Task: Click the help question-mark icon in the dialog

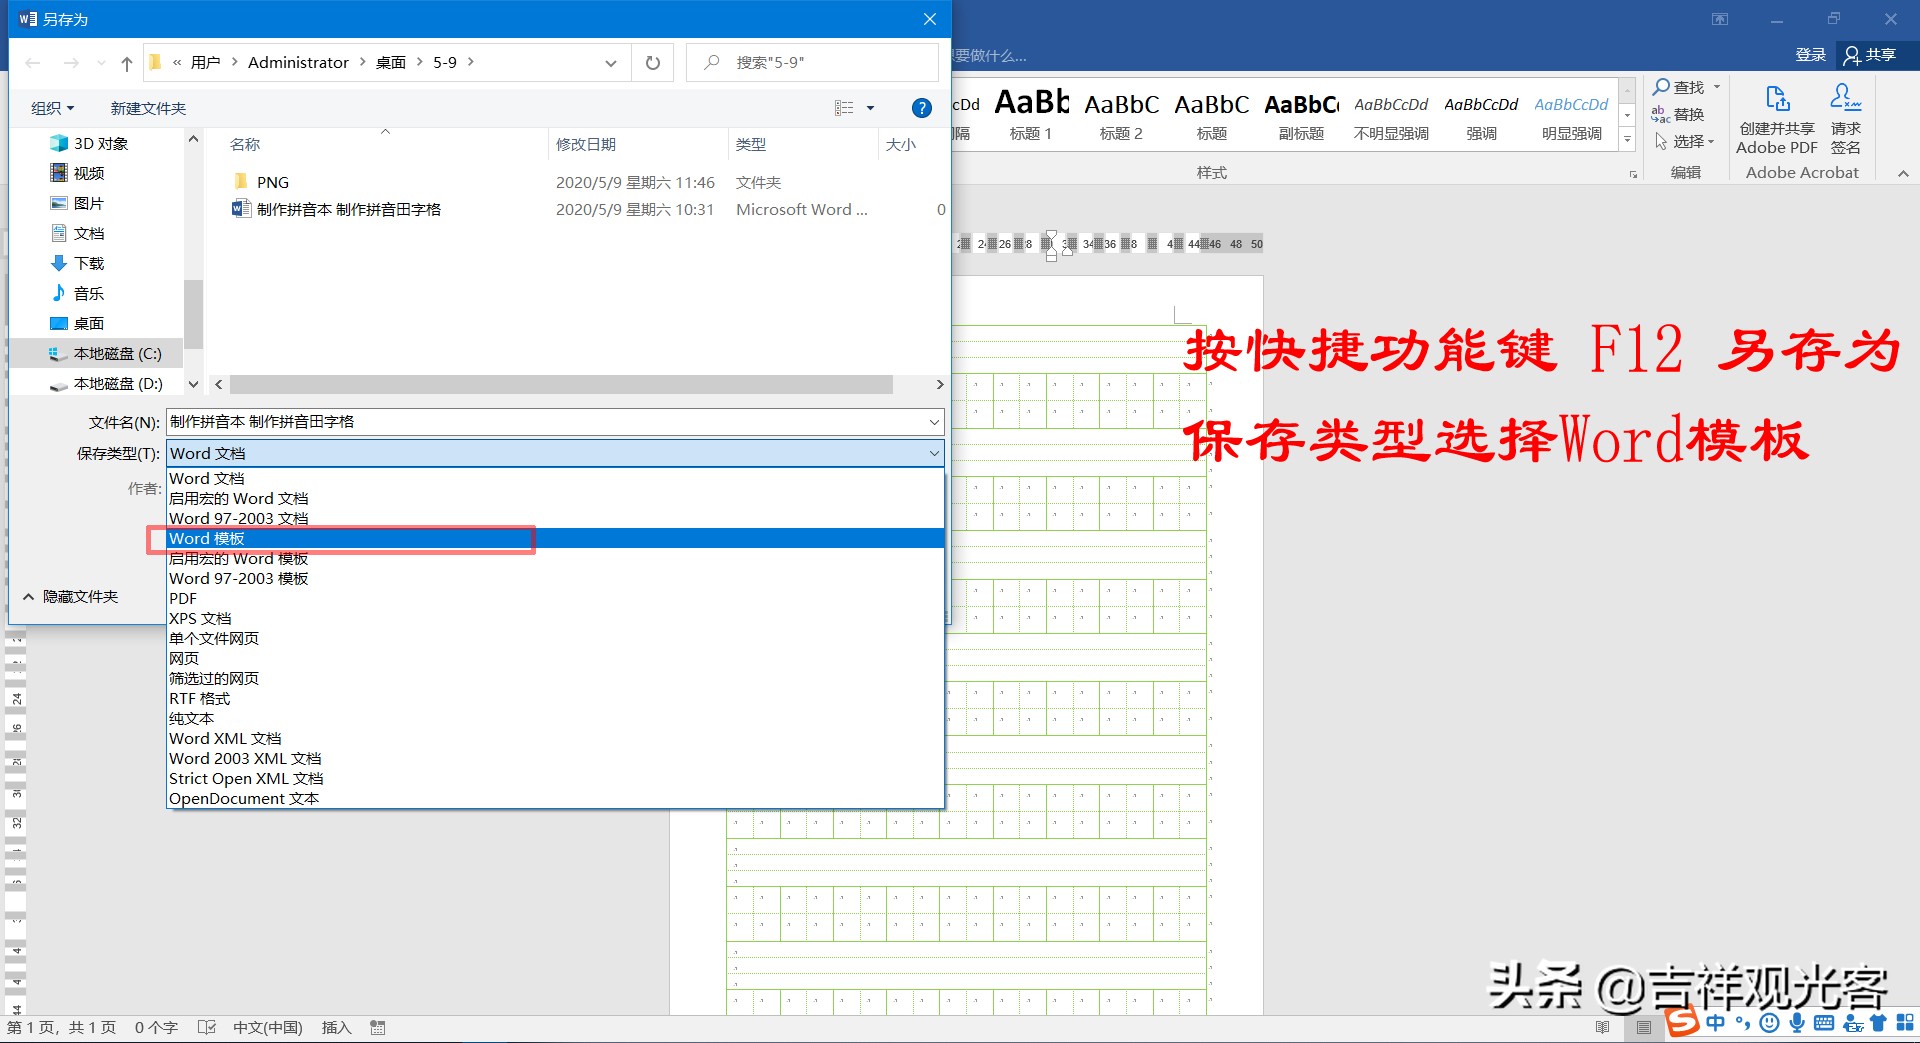Action: point(921,107)
